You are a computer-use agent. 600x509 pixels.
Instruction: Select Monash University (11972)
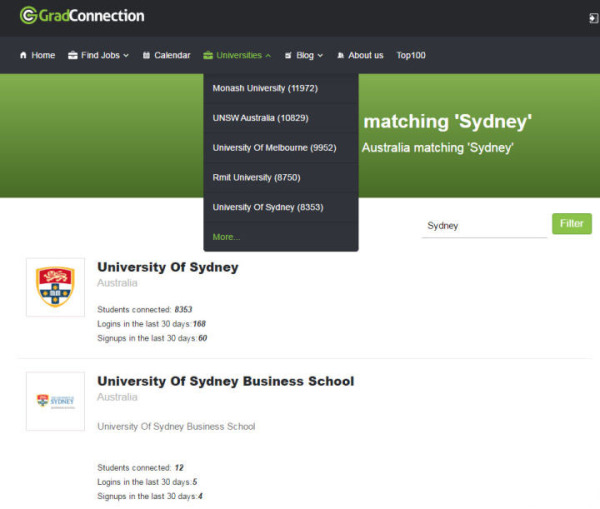(281, 88)
